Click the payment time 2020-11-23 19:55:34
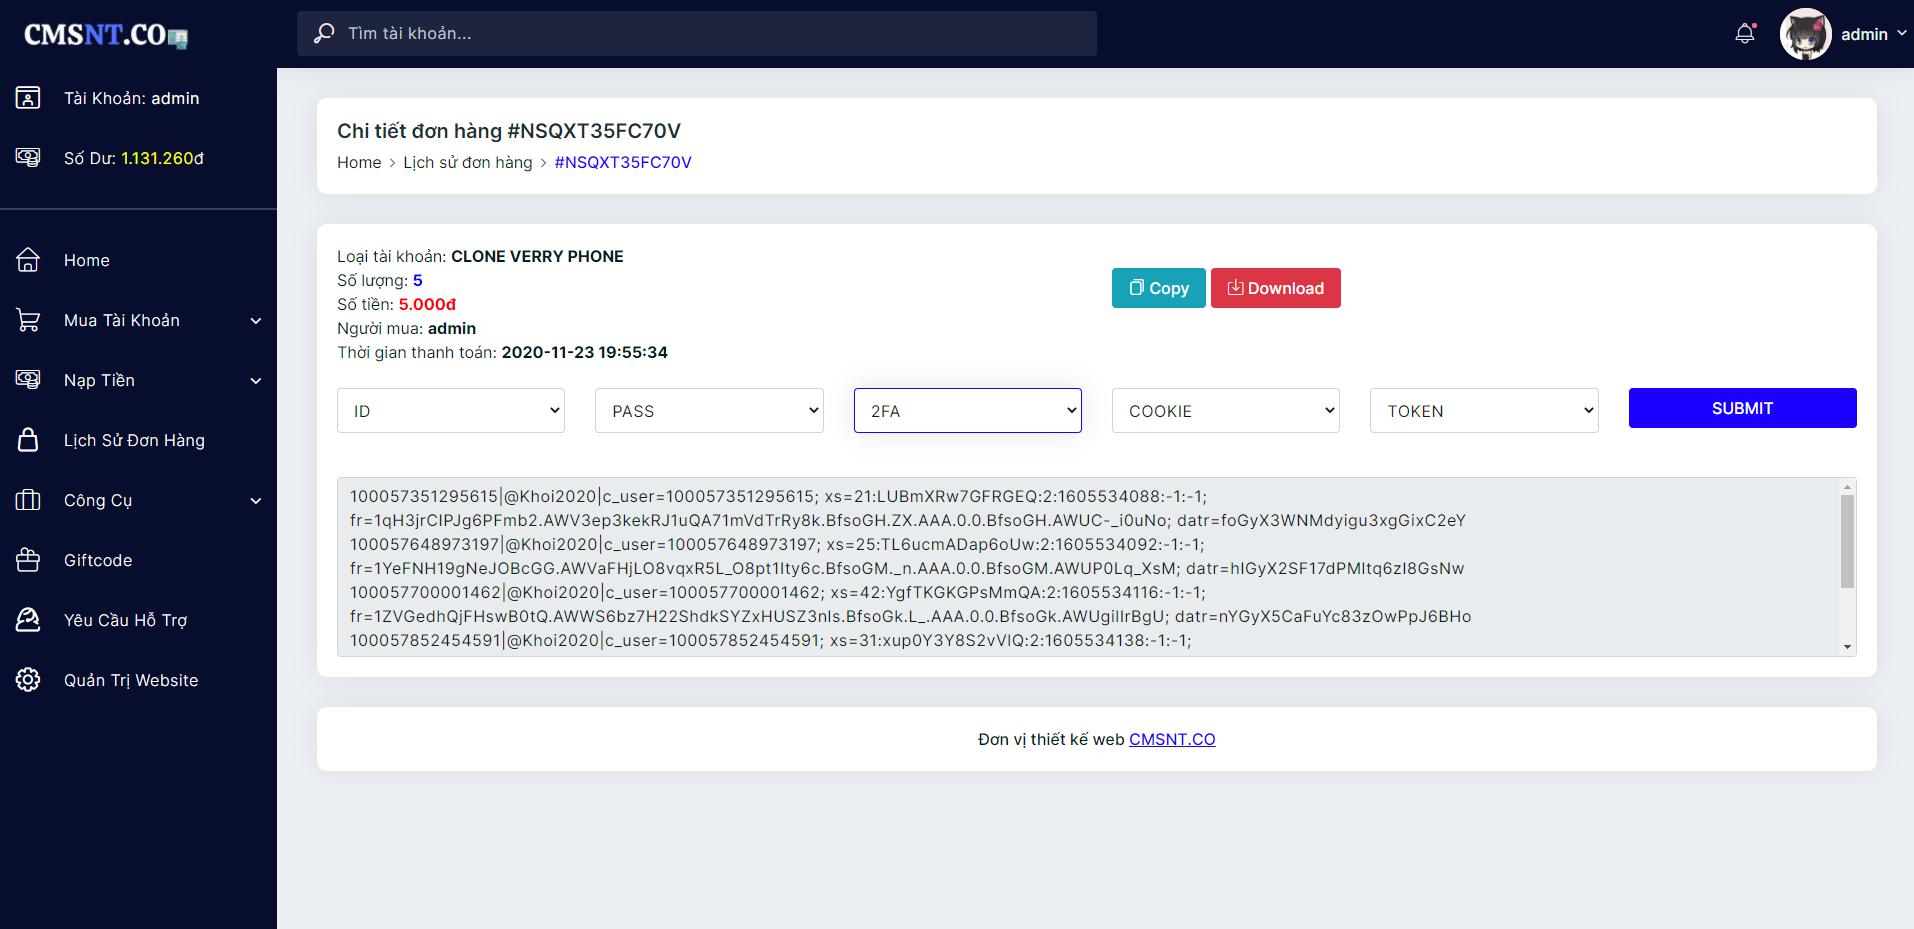The height and width of the screenshot is (929, 1914). click(585, 352)
